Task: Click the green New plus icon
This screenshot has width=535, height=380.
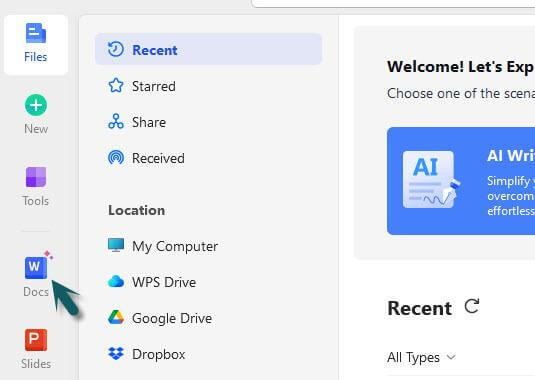Action: tap(36, 105)
